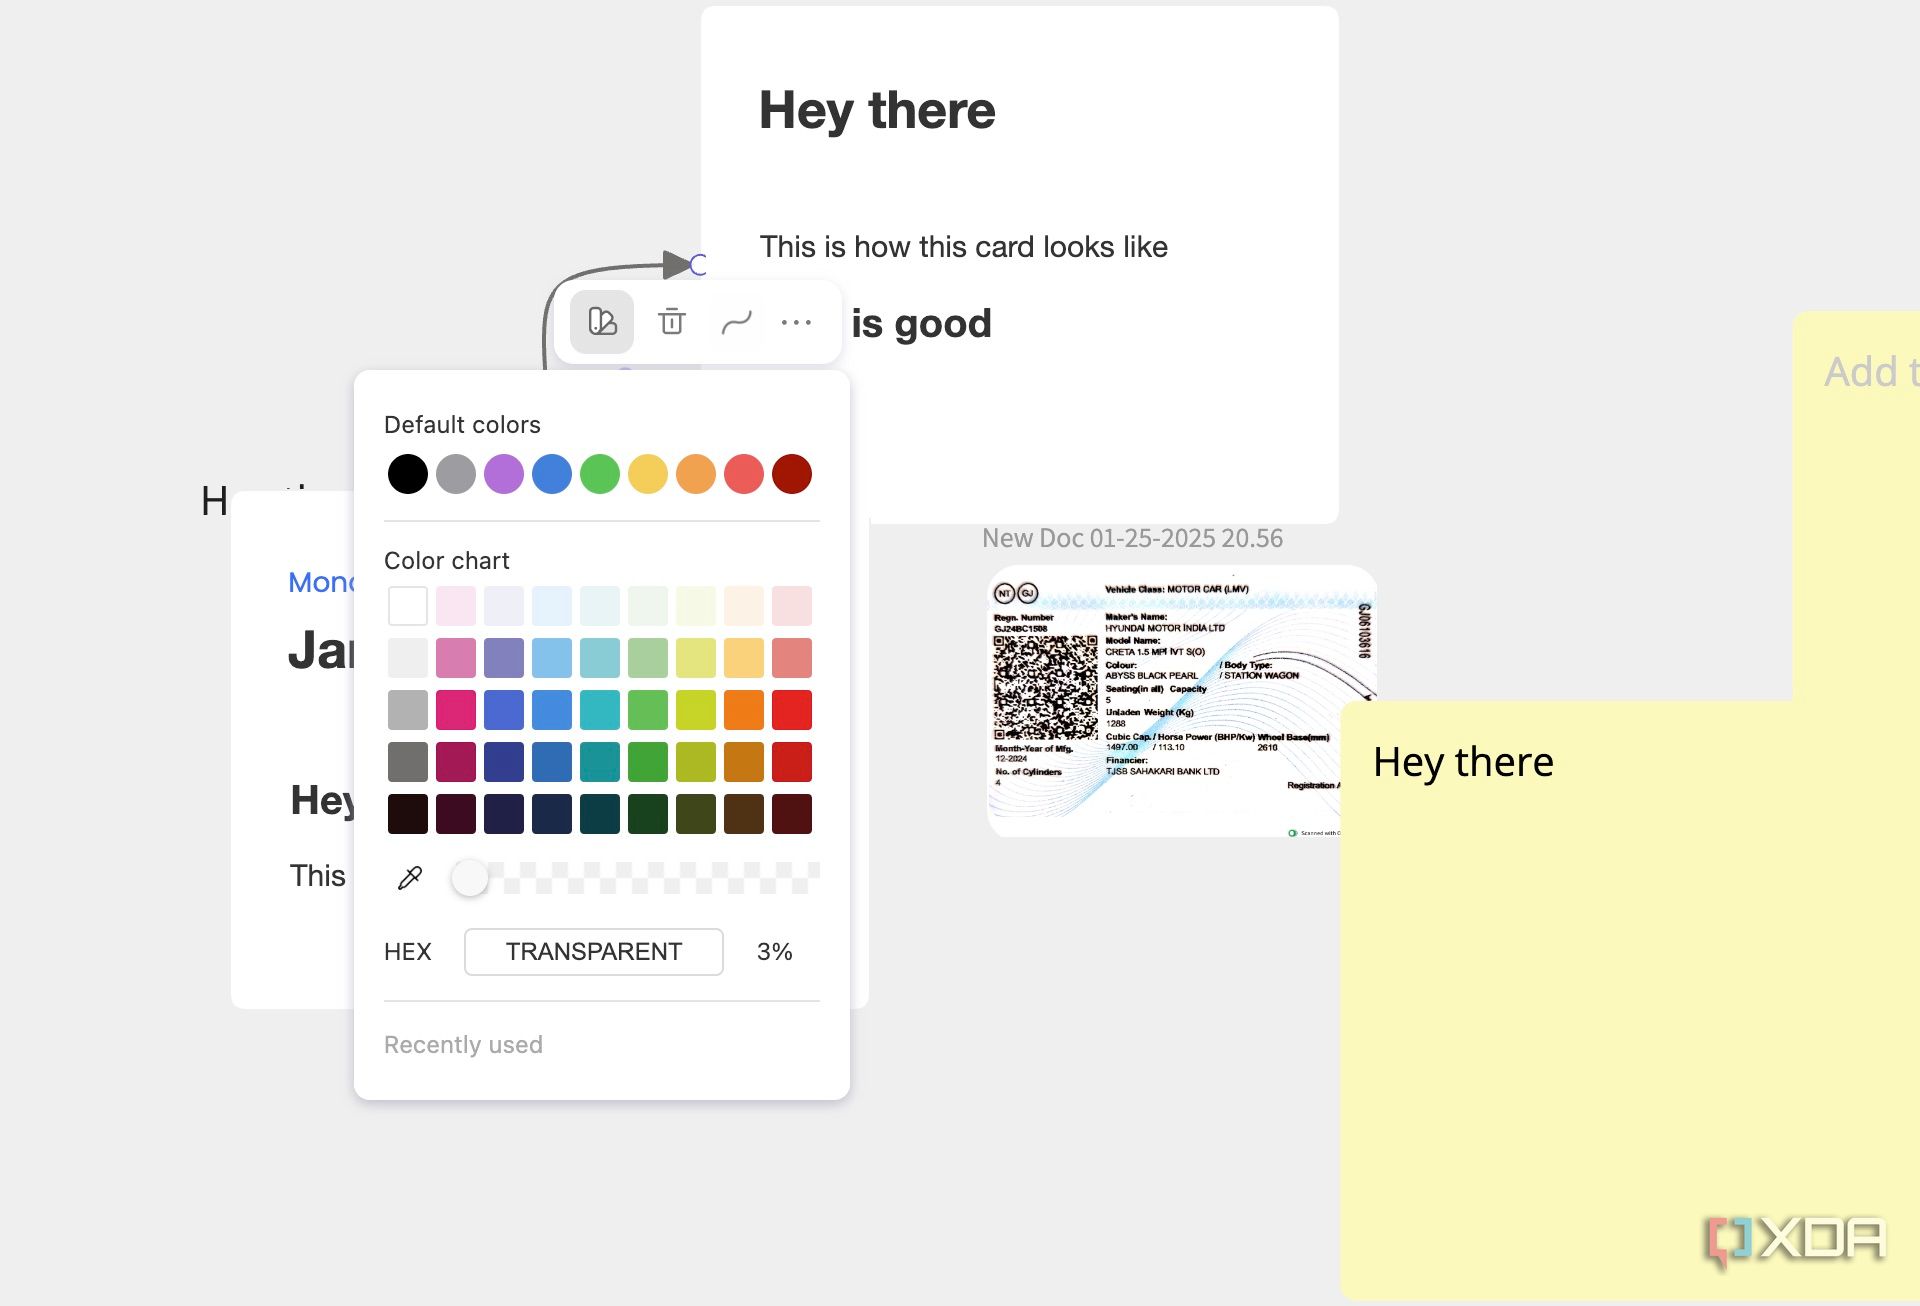Select the green default color circle
Screen dimensions: 1920x1306
[600, 474]
